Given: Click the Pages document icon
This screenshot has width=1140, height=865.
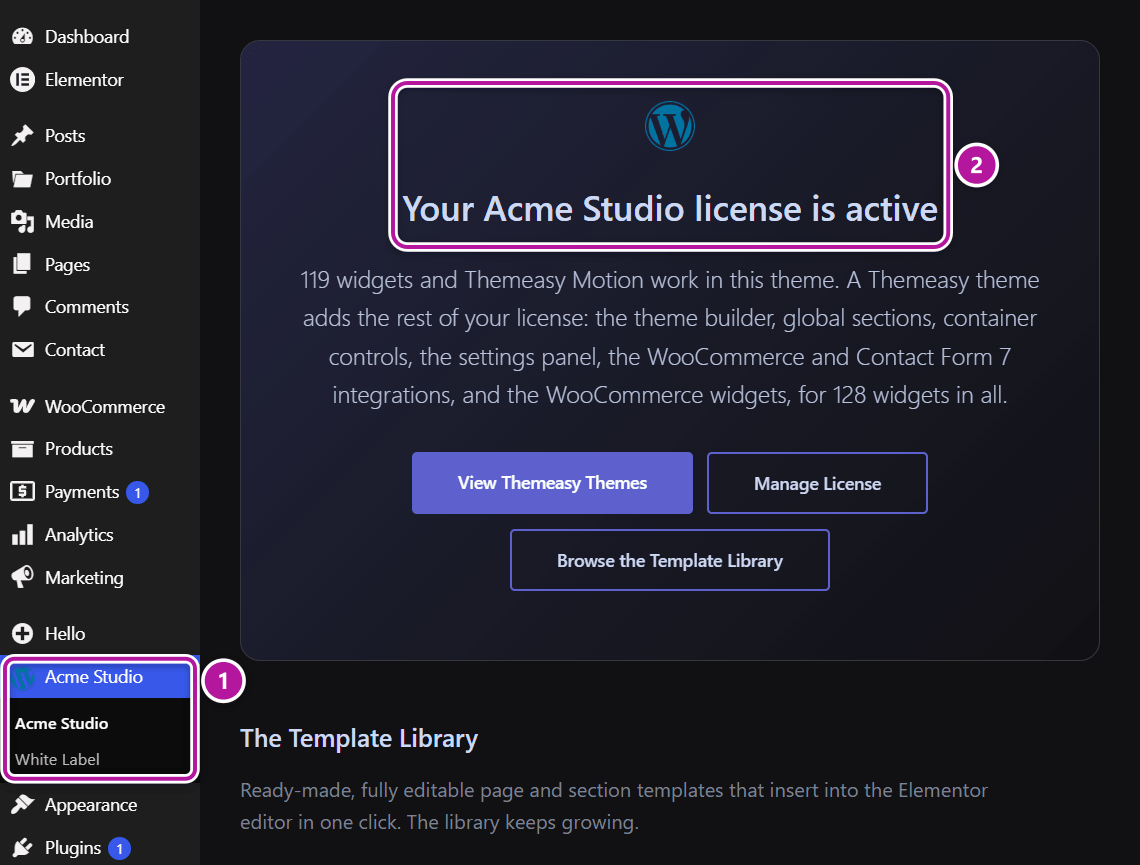Looking at the screenshot, I should coord(23,264).
